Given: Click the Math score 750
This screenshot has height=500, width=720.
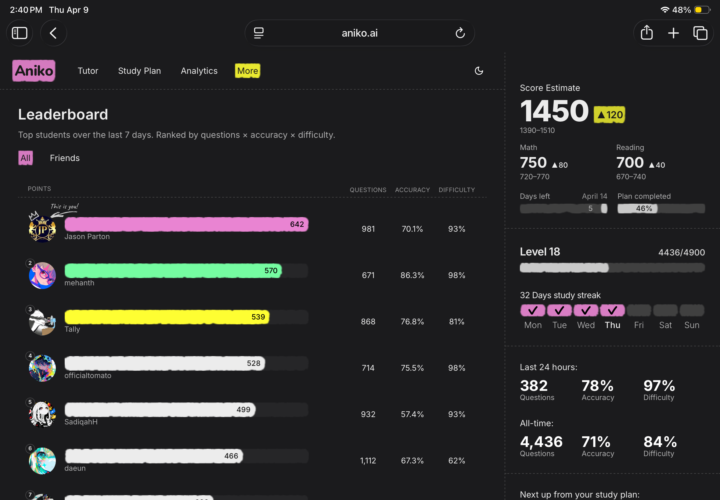Looking at the screenshot, I should tap(533, 163).
